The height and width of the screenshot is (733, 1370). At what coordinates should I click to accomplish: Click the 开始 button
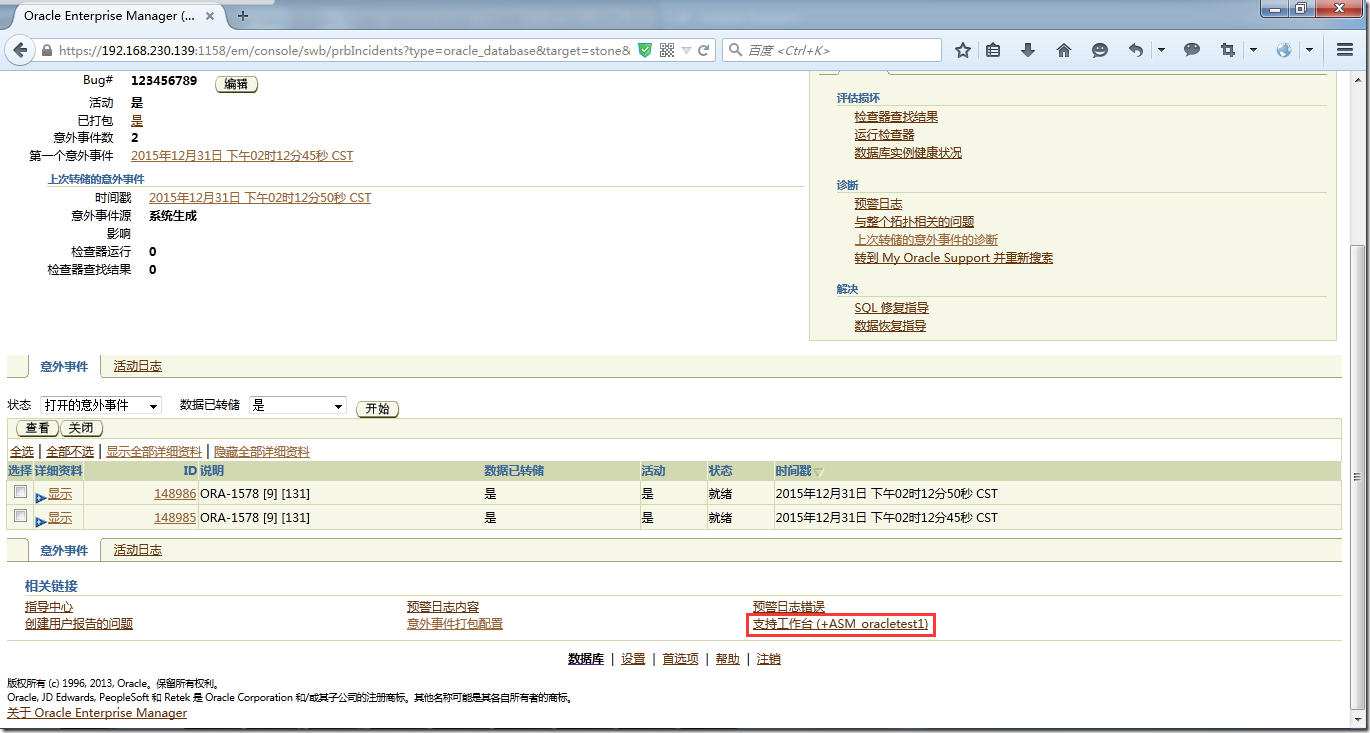[377, 409]
